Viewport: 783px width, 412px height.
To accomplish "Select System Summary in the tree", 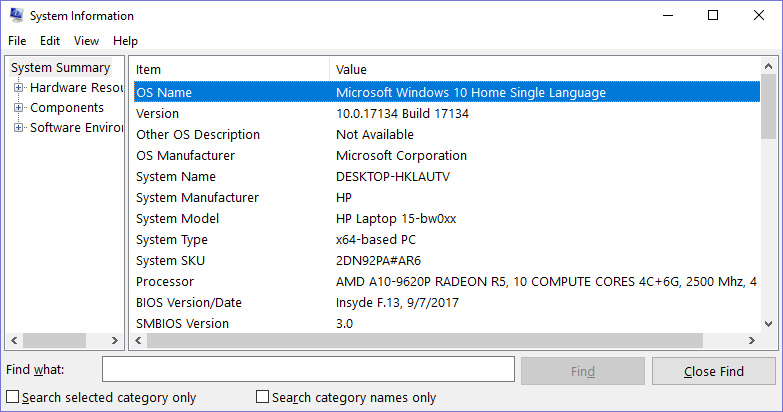I will pyautogui.click(x=60, y=67).
